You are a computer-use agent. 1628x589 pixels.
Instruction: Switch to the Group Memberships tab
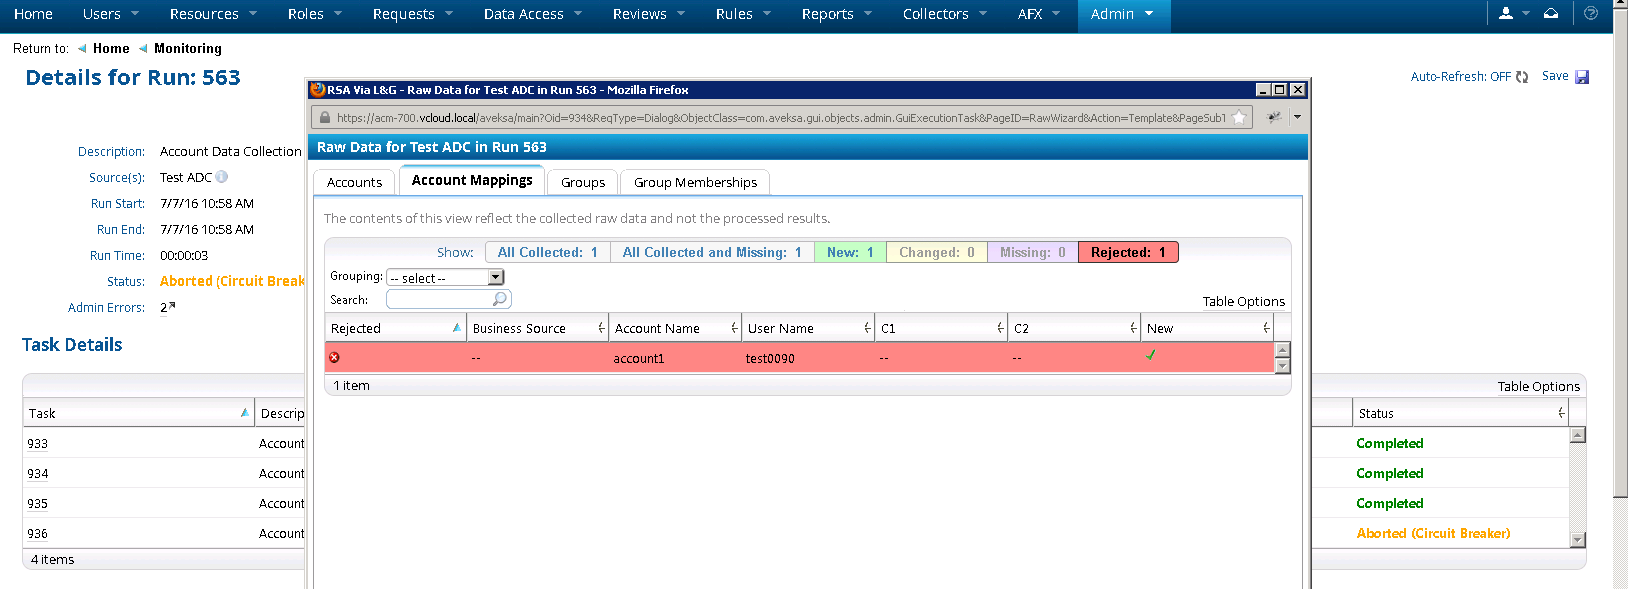coord(695,182)
